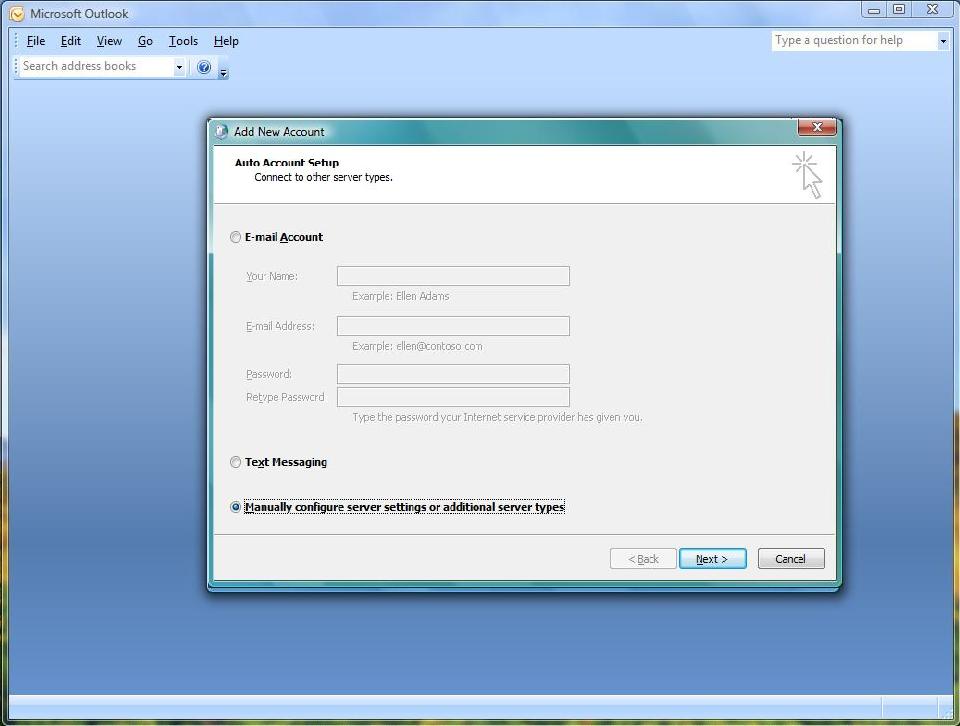
Task: Select the Text Messaging radio button
Action: [x=235, y=462]
